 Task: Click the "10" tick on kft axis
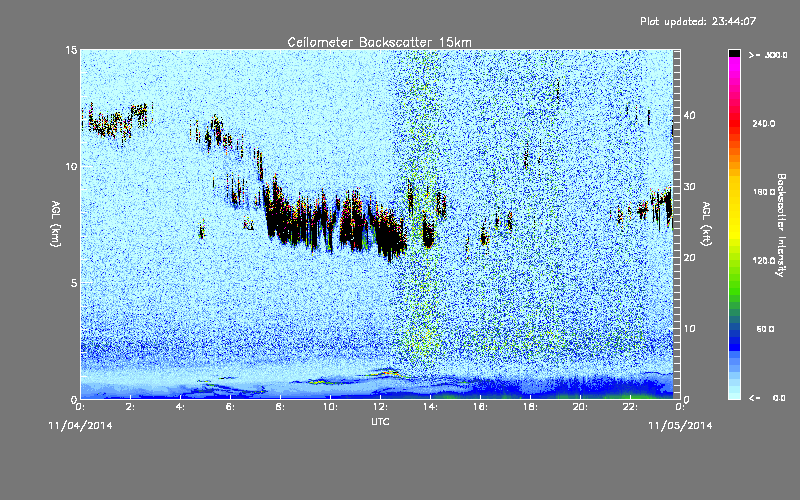coord(689,329)
